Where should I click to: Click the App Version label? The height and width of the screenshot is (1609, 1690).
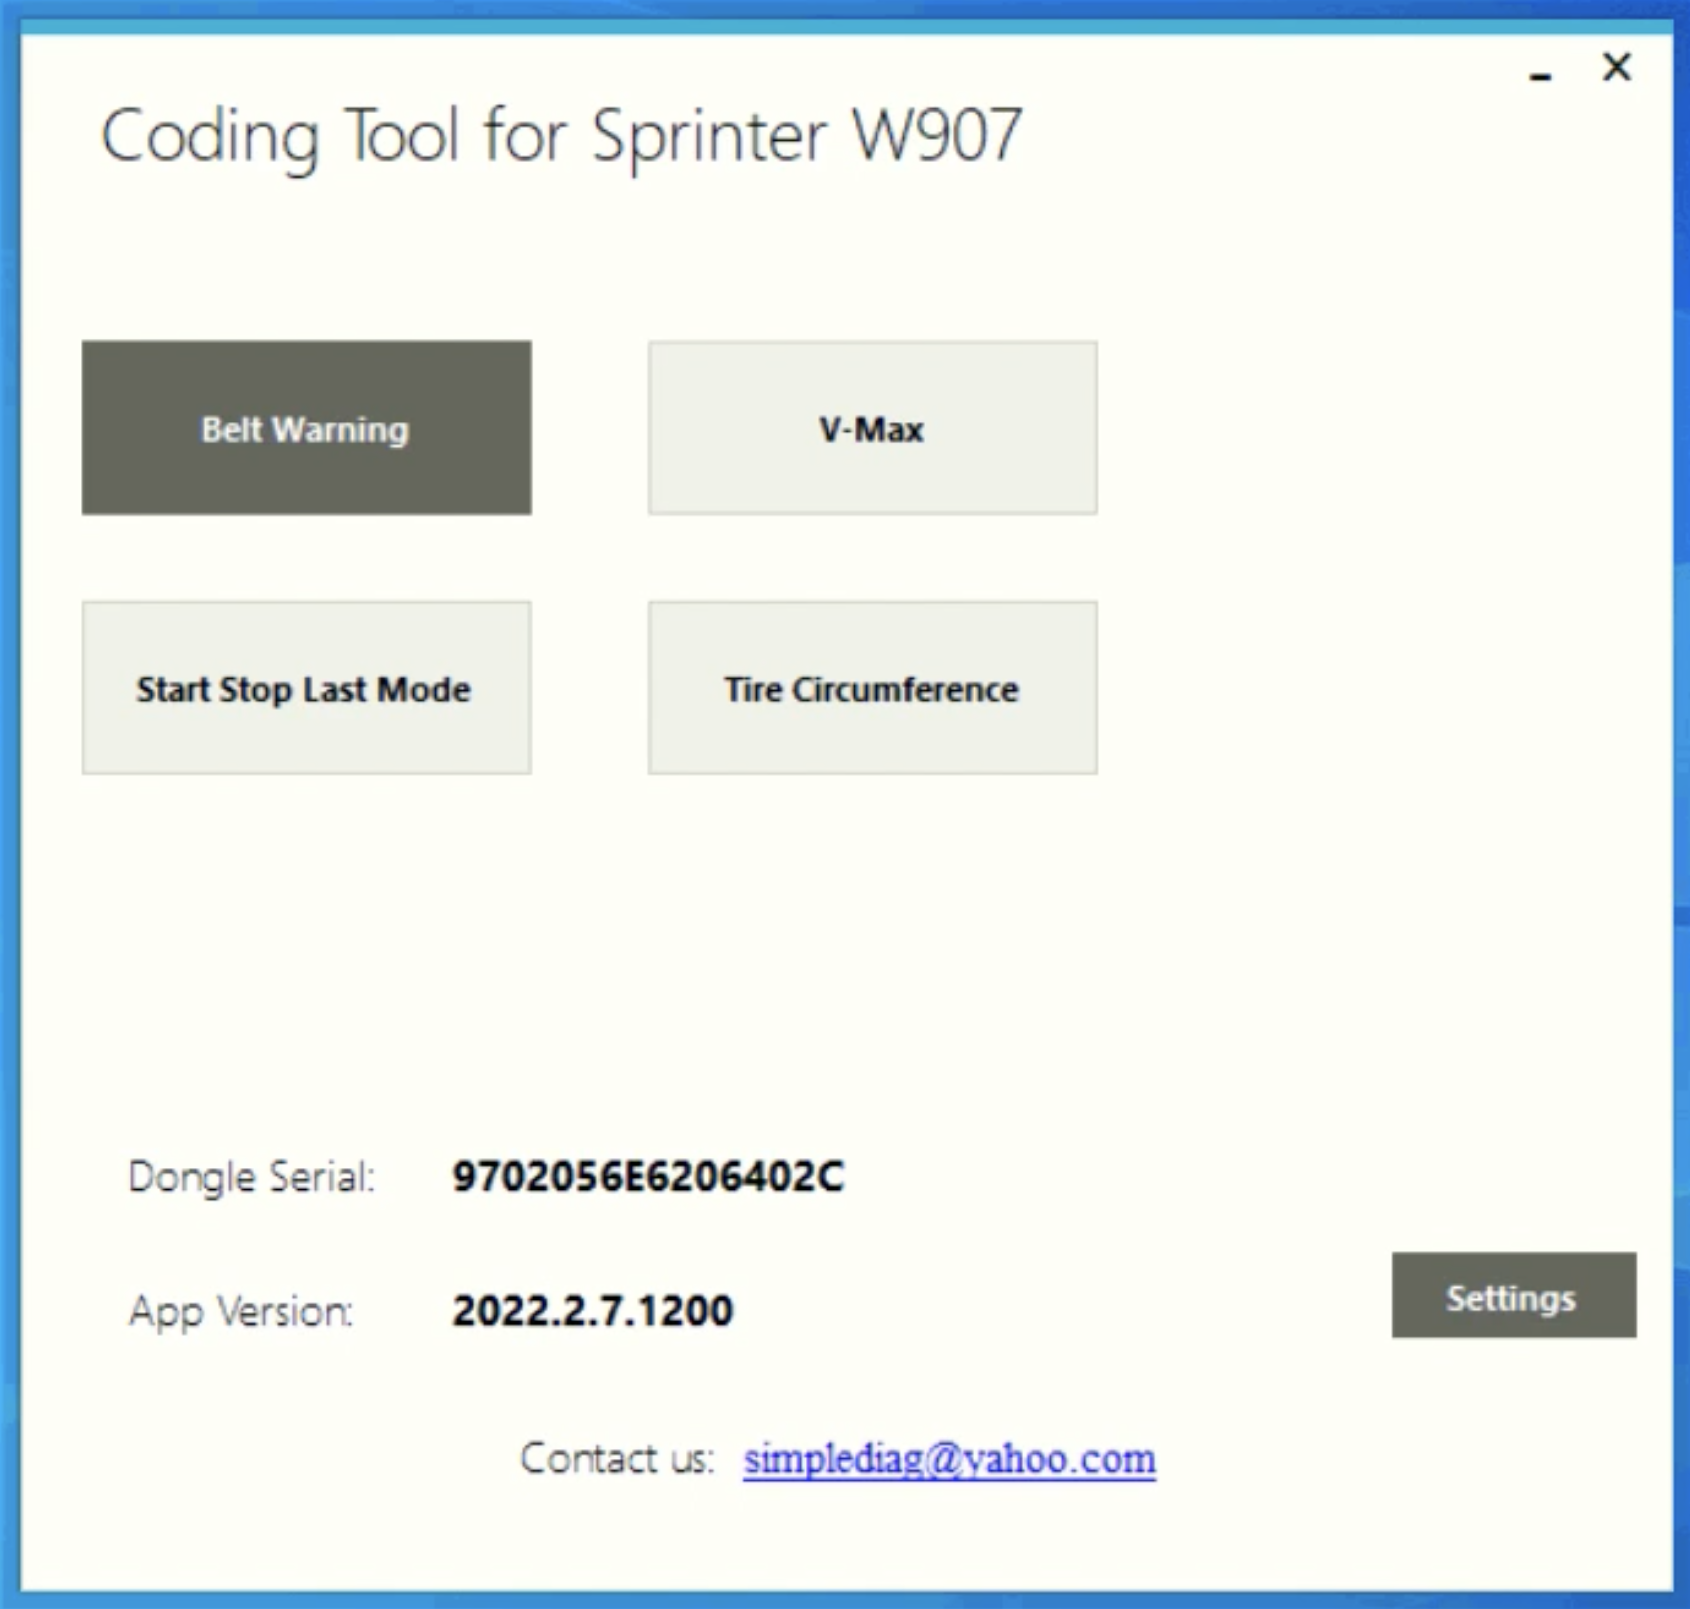coord(241,1312)
